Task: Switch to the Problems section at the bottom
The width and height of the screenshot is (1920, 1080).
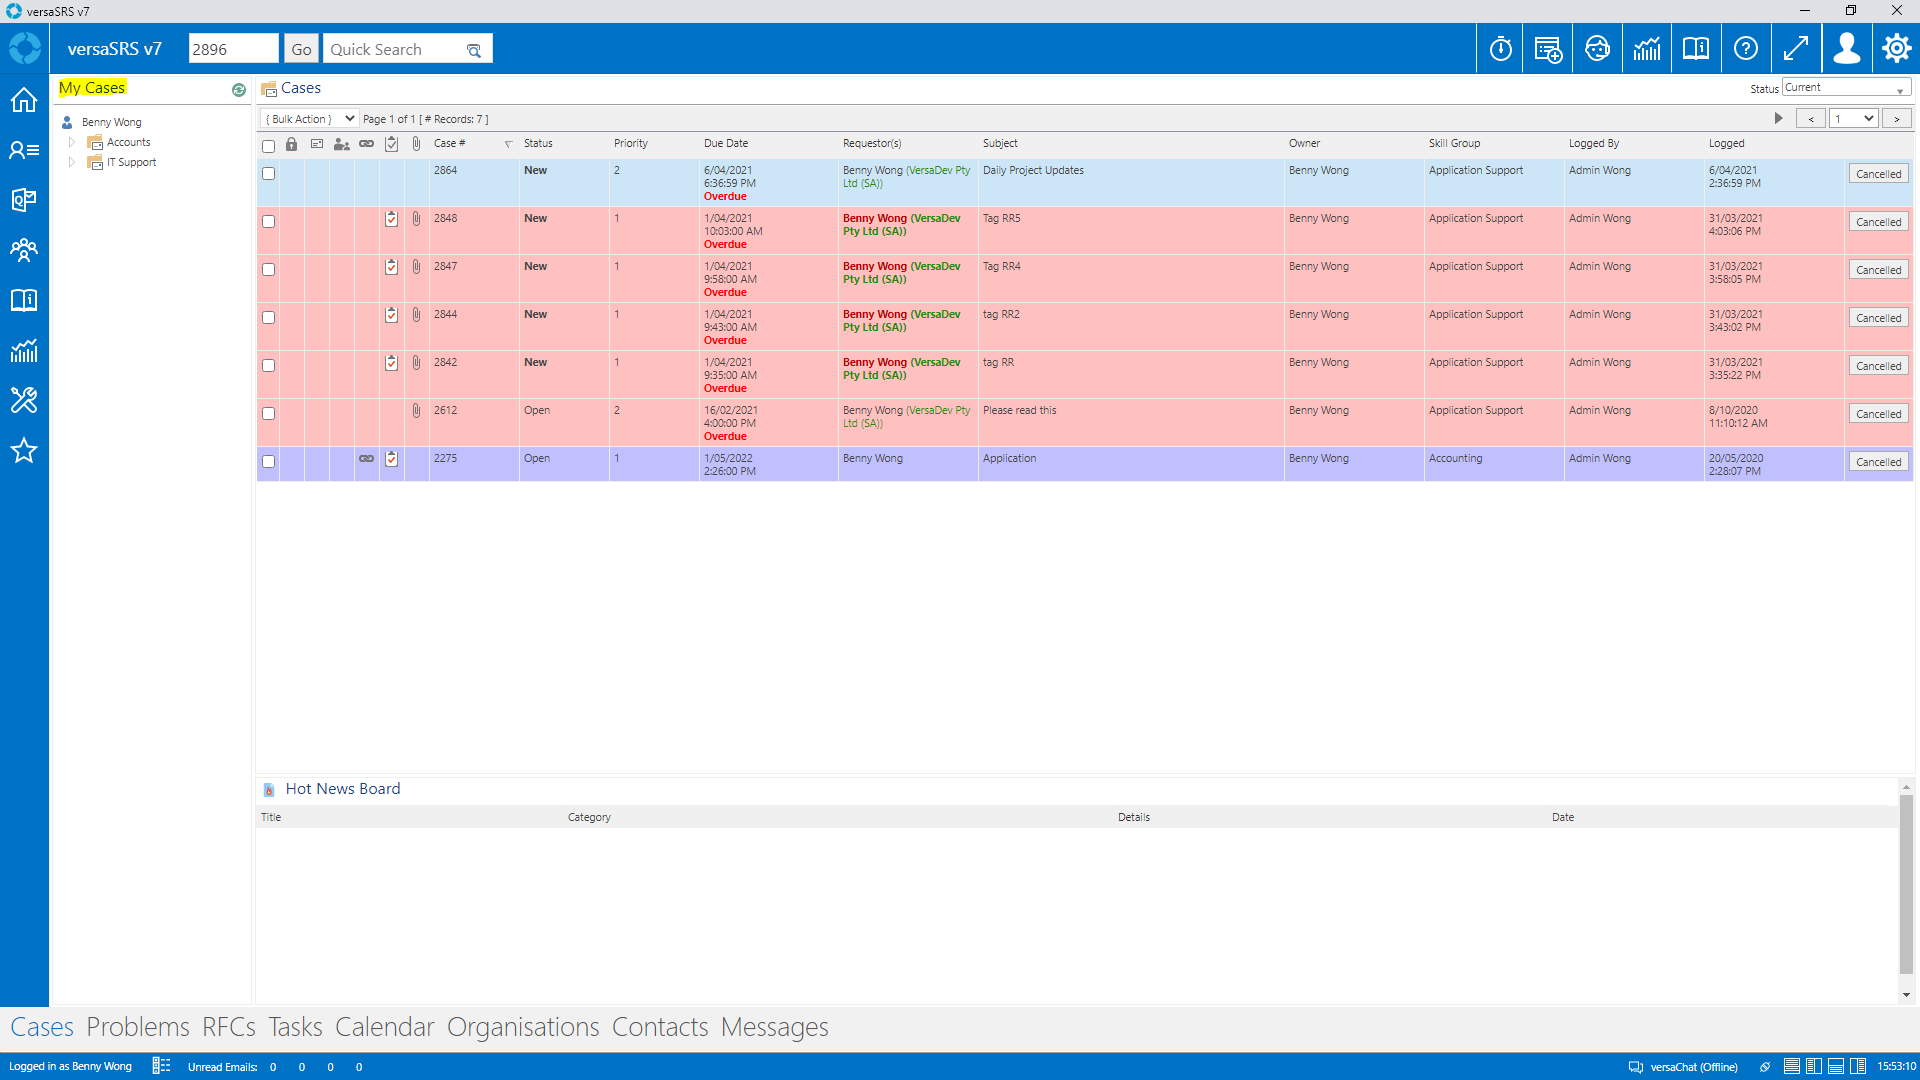Action: click(137, 1026)
